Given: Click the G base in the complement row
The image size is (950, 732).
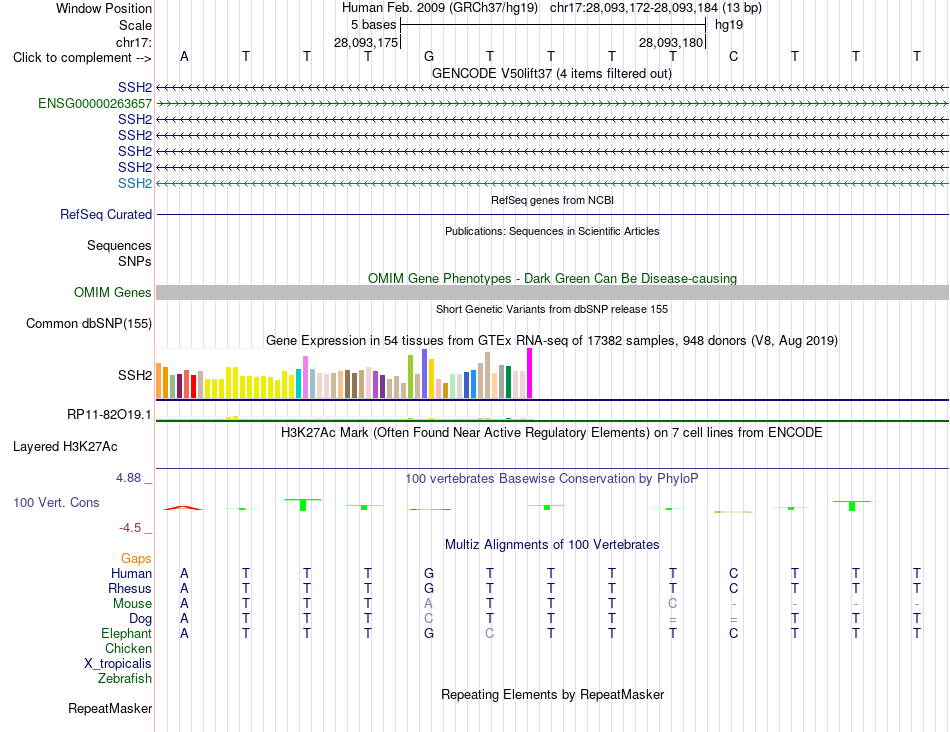Looking at the screenshot, I should click(x=428, y=57).
